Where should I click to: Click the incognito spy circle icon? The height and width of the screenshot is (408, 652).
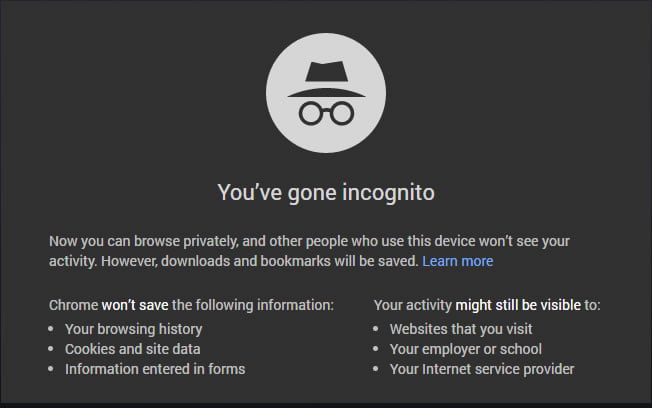[326, 93]
